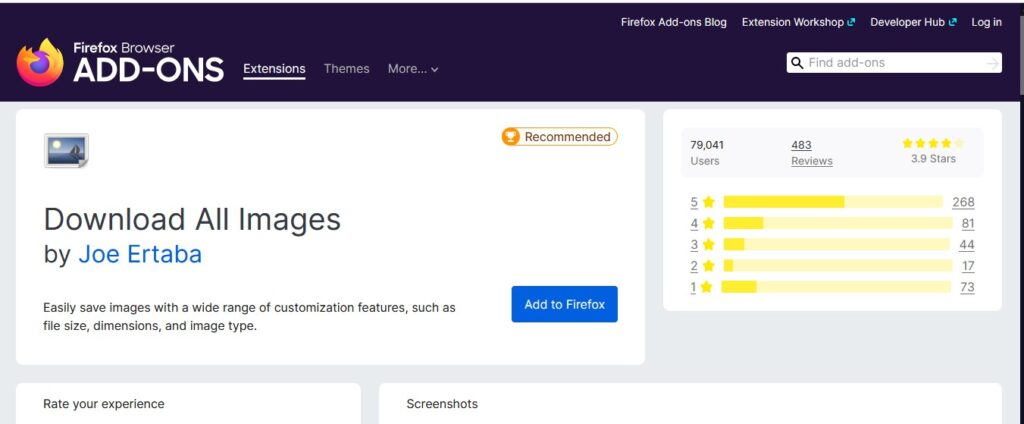Image resolution: width=1024 pixels, height=424 pixels.
Task: Click the 2-star rating bar
Action: pyautogui.click(x=839, y=266)
